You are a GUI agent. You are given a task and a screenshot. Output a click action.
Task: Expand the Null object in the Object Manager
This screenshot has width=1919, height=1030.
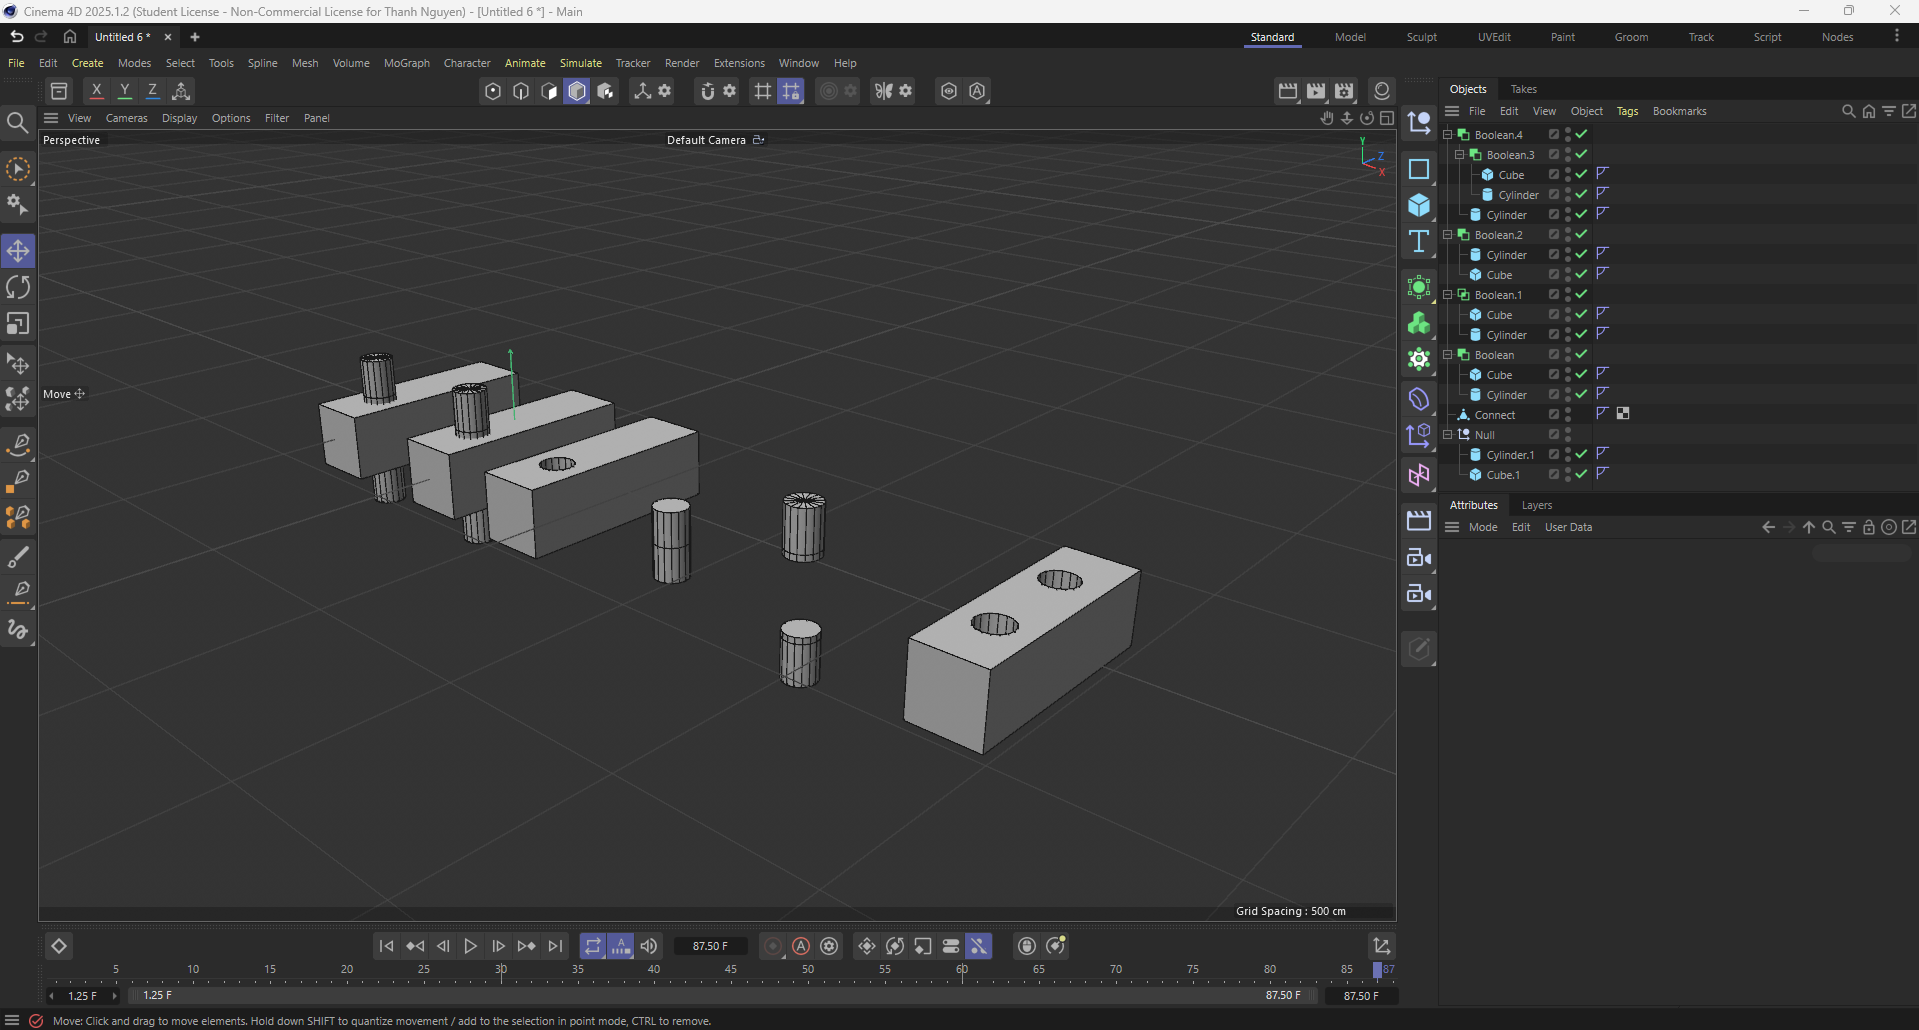pyautogui.click(x=1448, y=435)
